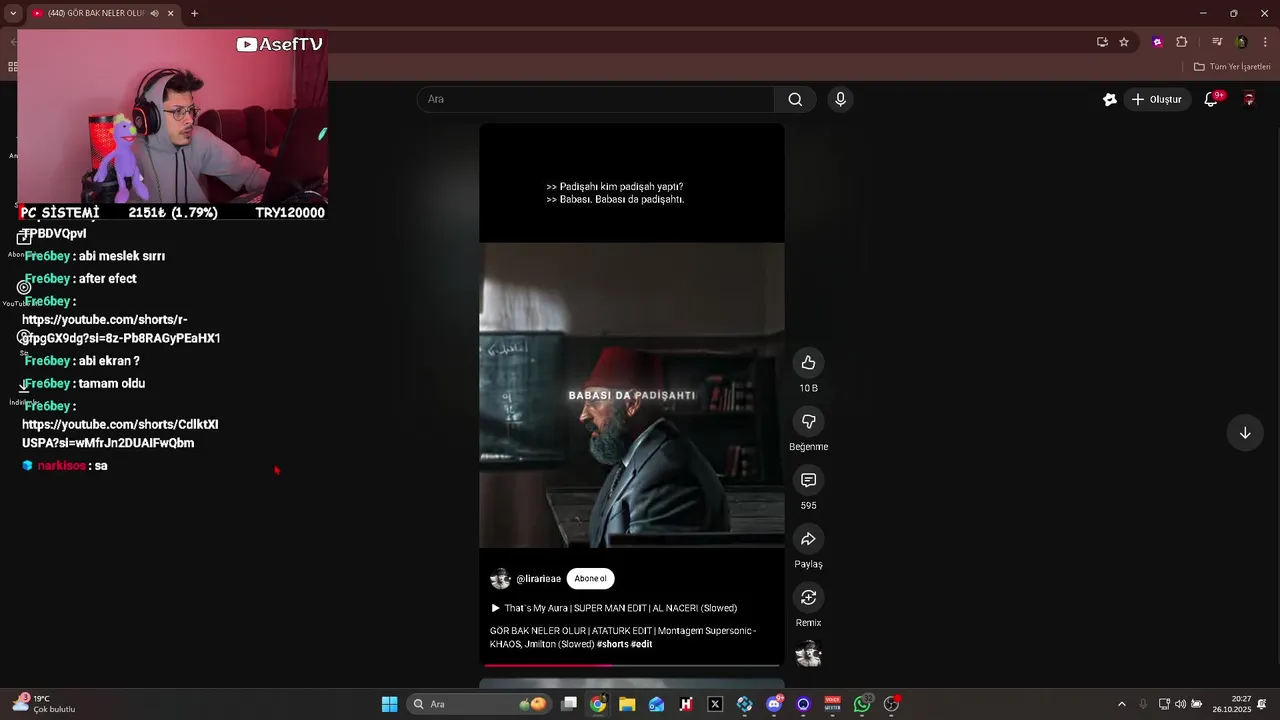1280x720 pixels.
Task: Open Windows notification bell in tray
Action: (1262, 704)
